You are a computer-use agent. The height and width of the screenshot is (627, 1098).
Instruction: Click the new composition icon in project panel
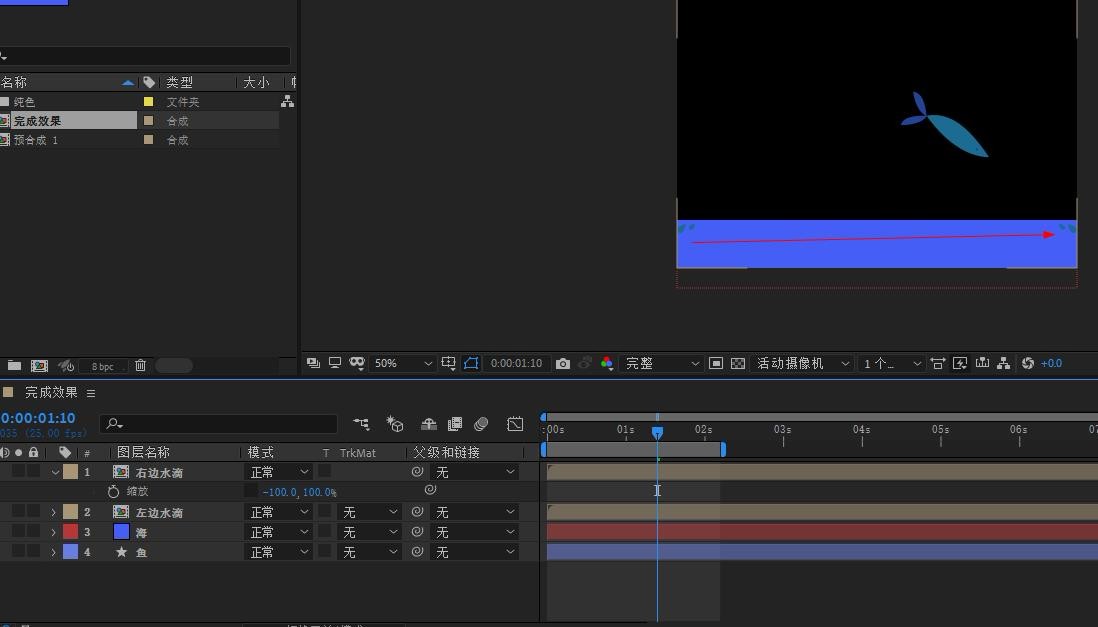pyautogui.click(x=39, y=366)
